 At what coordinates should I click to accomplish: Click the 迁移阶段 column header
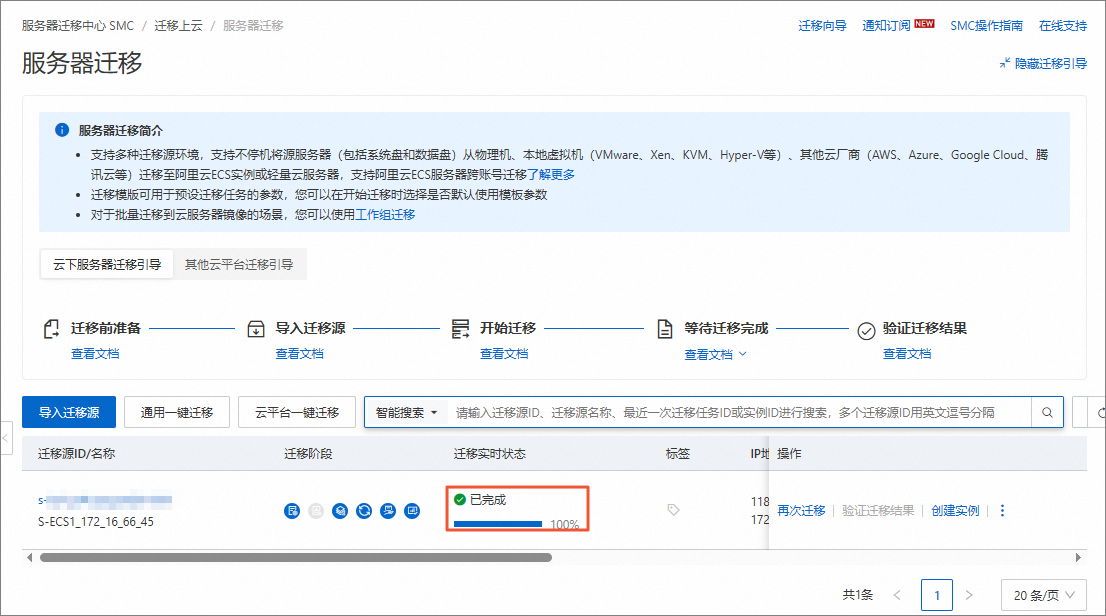(x=308, y=454)
